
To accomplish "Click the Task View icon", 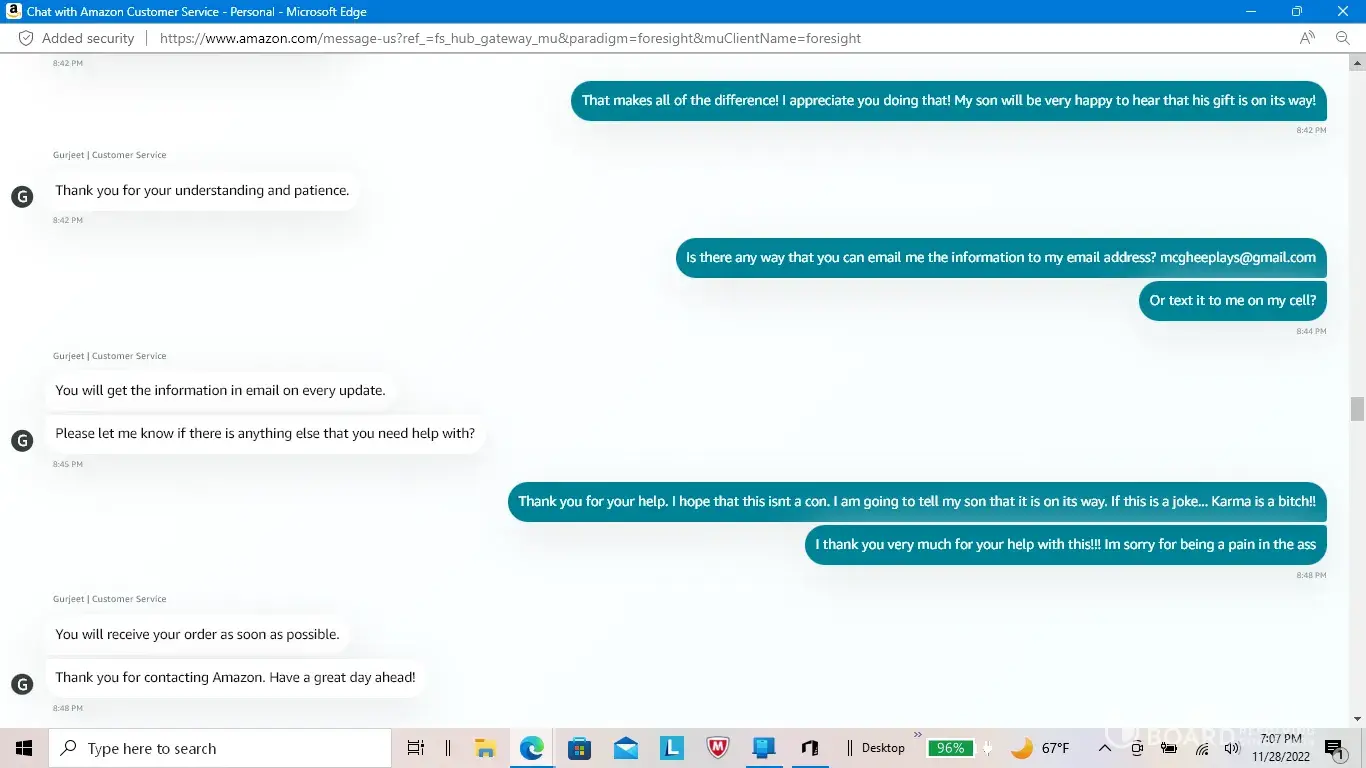I will pos(416,748).
